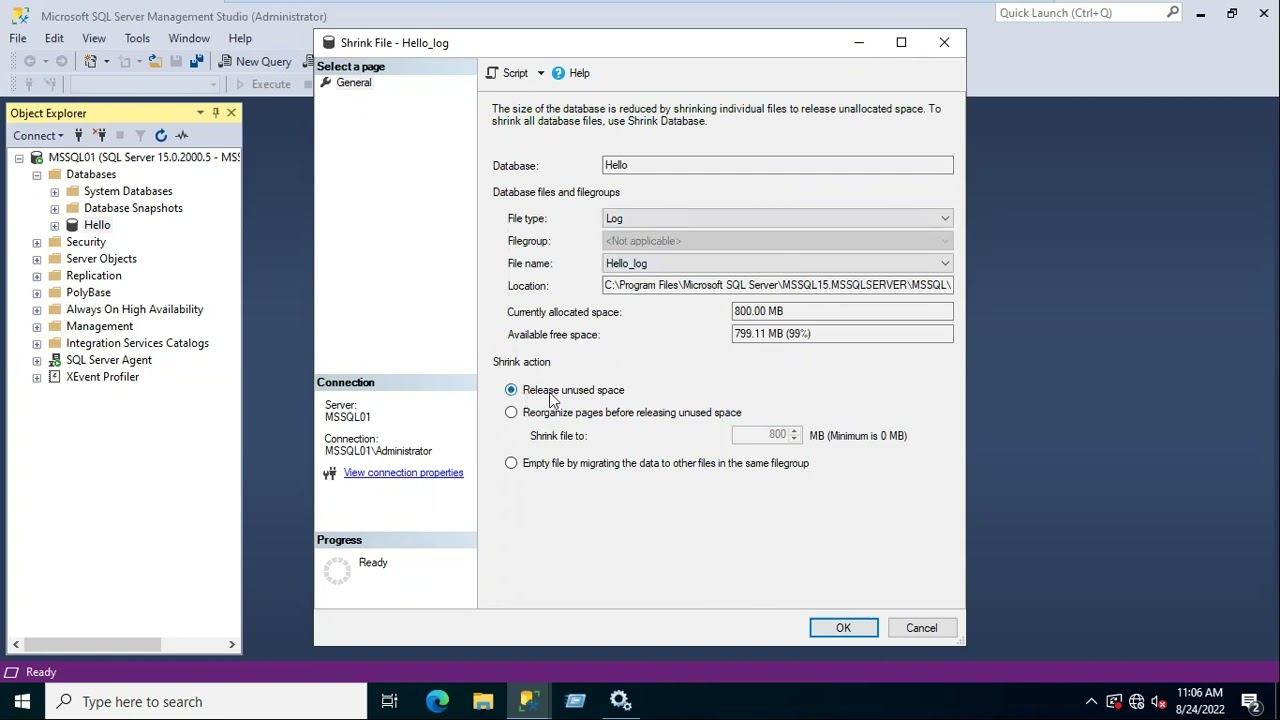Click the XEvent Profiler icon in tree
The height and width of the screenshot is (720, 1280).
pyautogui.click(x=54, y=378)
